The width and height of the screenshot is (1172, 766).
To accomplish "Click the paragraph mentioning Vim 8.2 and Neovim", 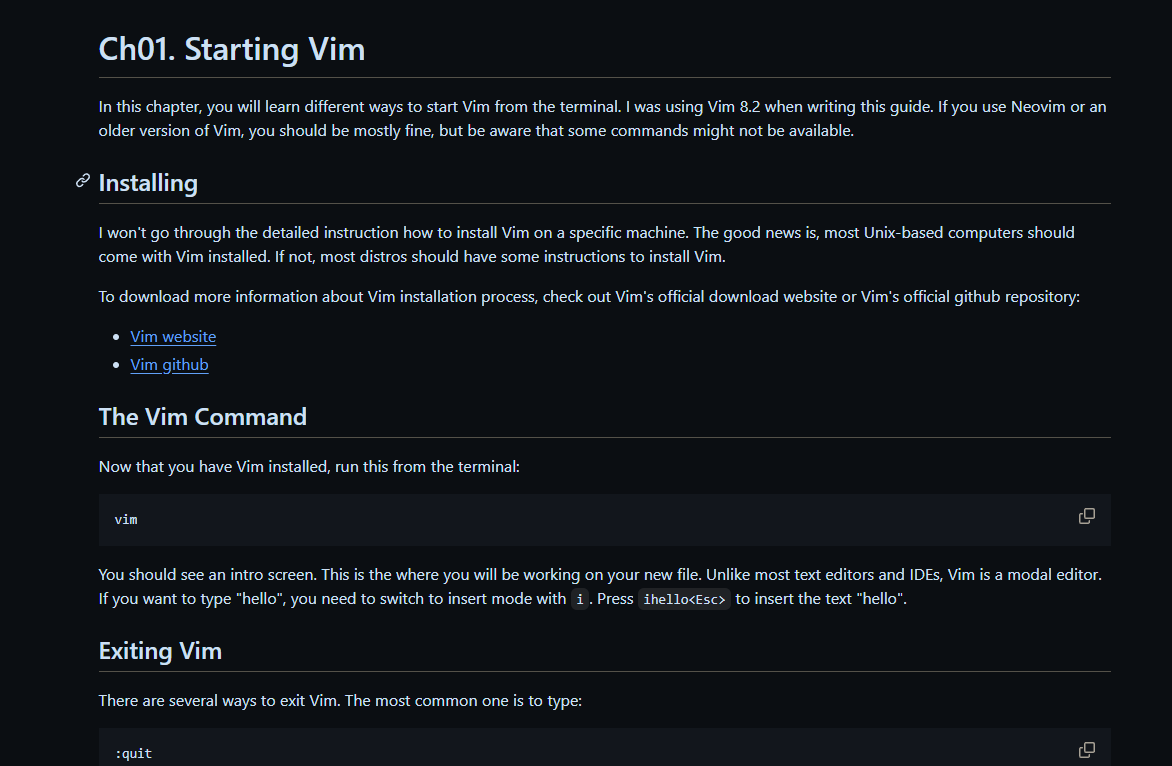I will coord(602,119).
